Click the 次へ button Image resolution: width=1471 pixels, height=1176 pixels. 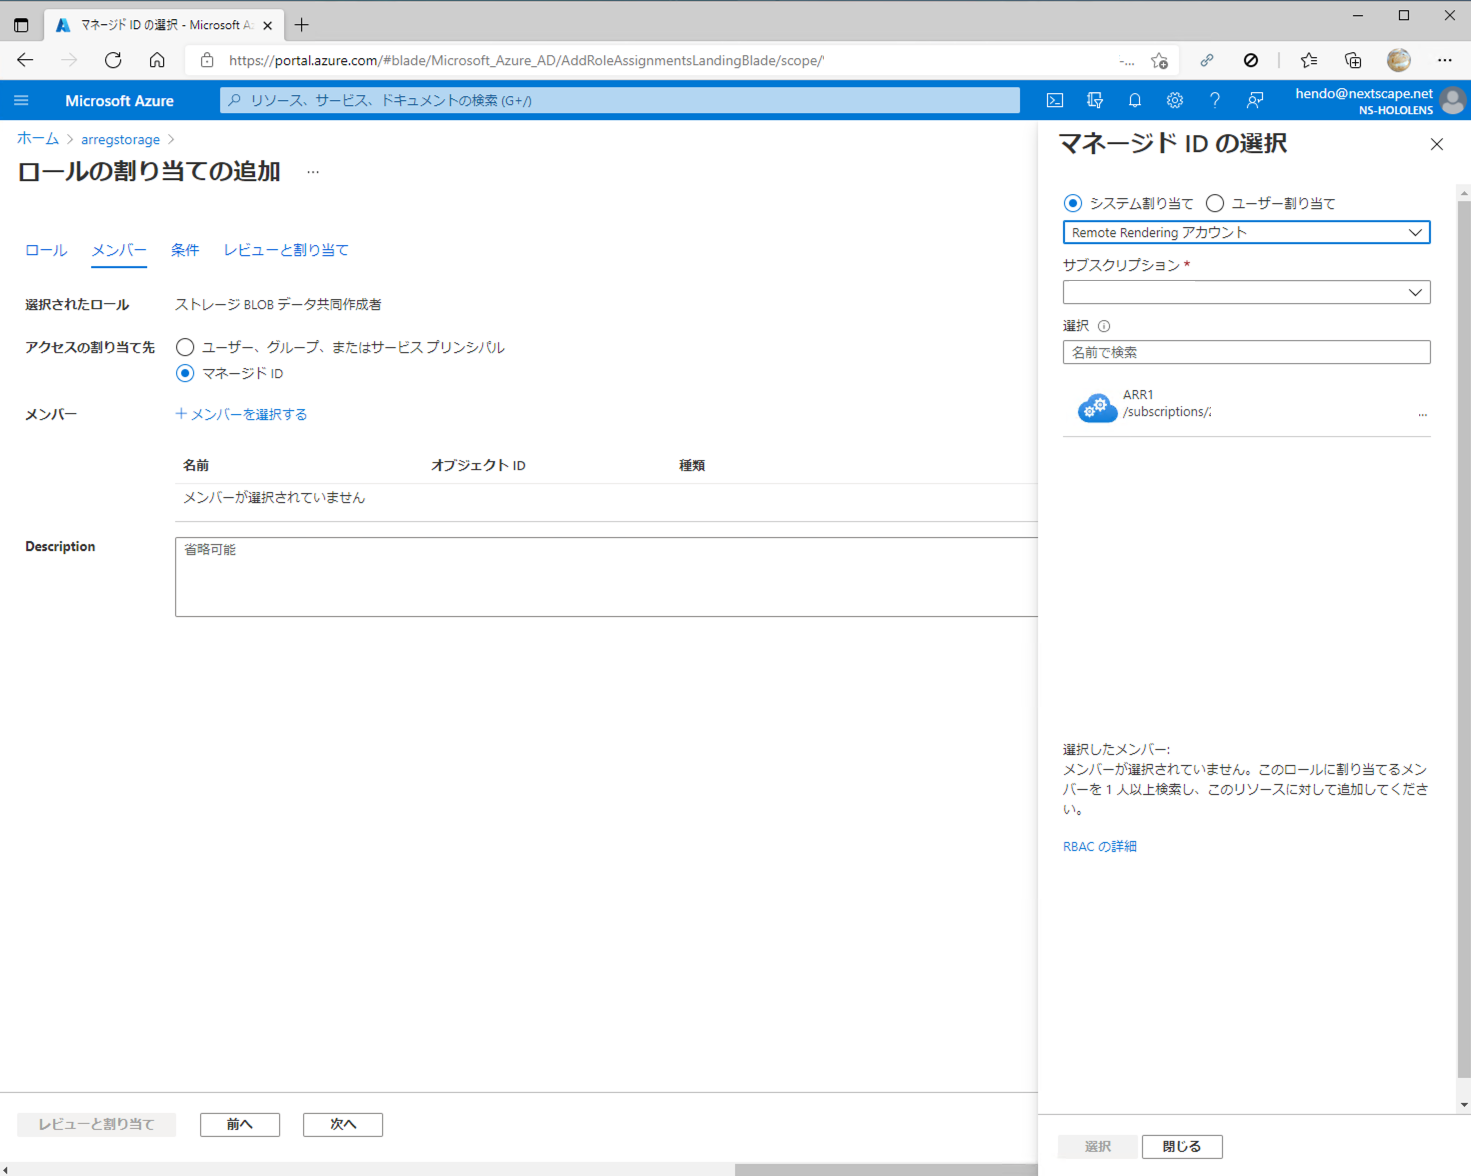tap(343, 1124)
